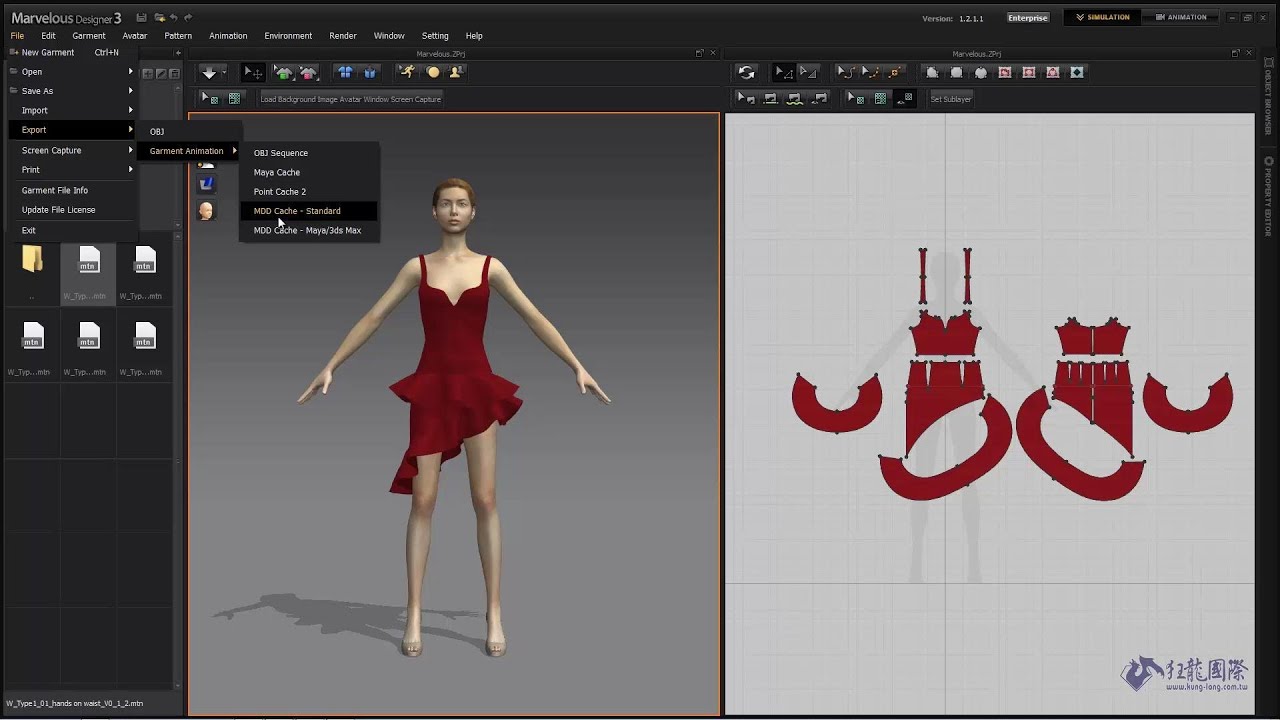Click the Set Sublayer button
The height and width of the screenshot is (720, 1280).
(x=951, y=99)
